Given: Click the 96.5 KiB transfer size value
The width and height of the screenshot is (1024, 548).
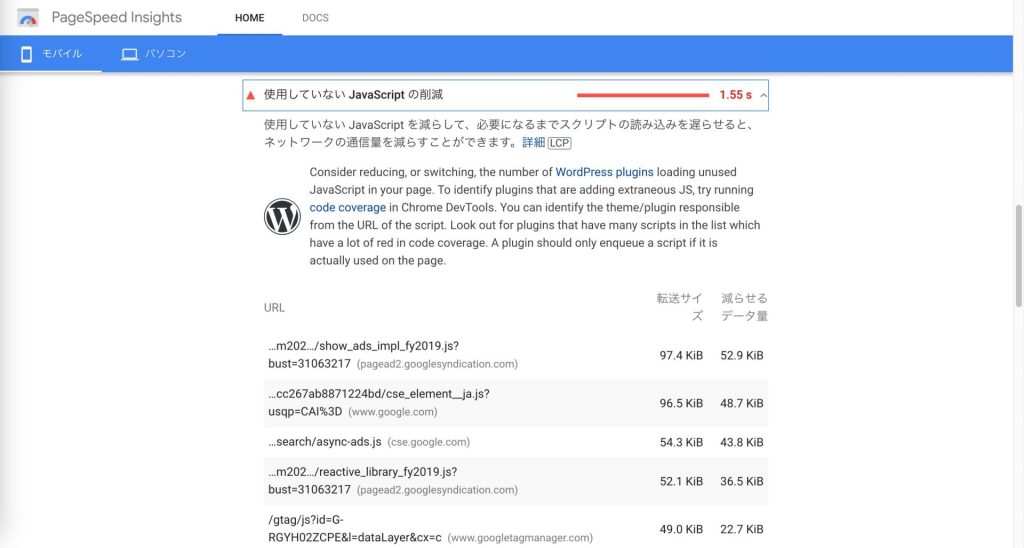Looking at the screenshot, I should (x=681, y=404).
